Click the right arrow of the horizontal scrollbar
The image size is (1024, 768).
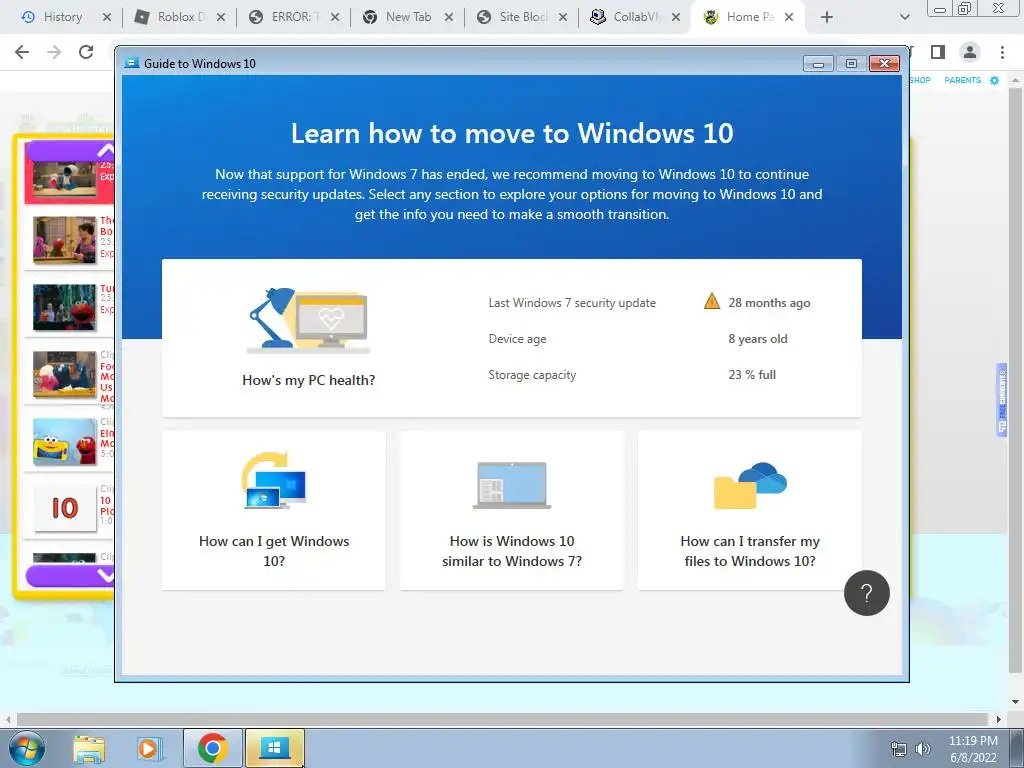(x=999, y=719)
